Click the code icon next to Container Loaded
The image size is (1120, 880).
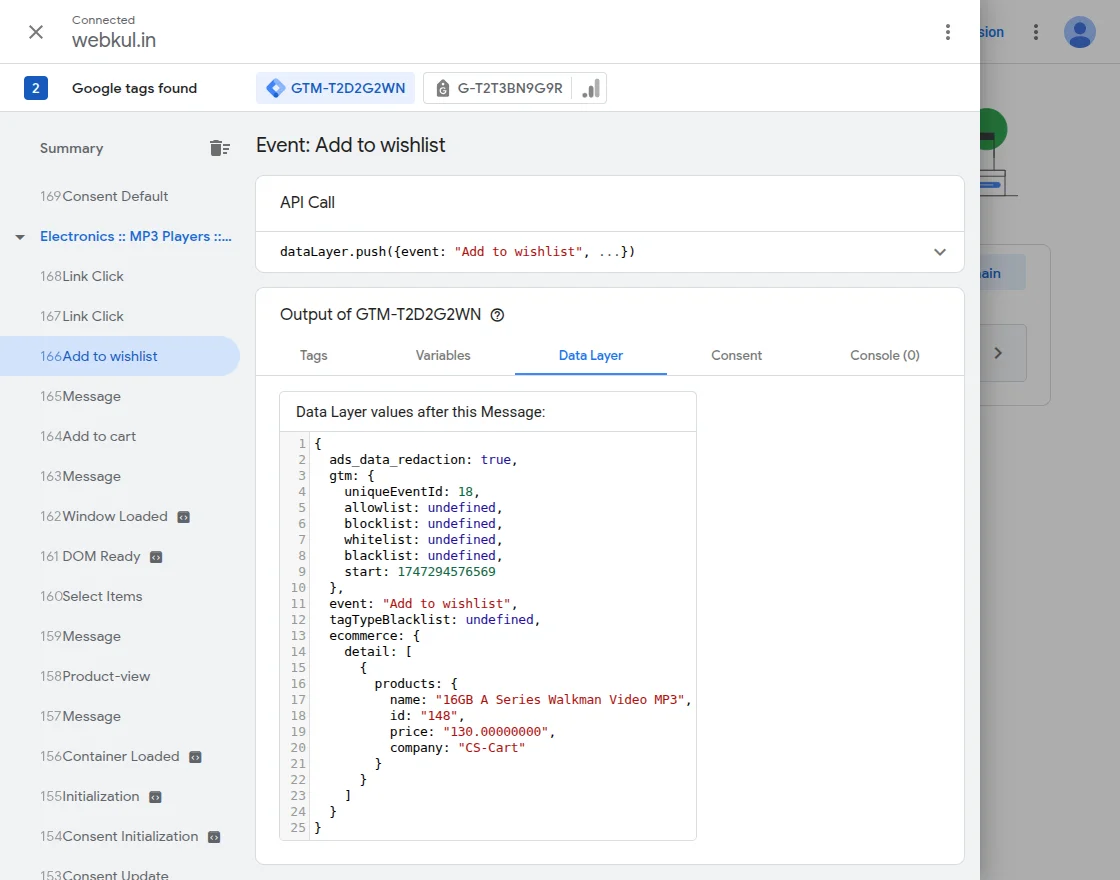click(x=195, y=757)
